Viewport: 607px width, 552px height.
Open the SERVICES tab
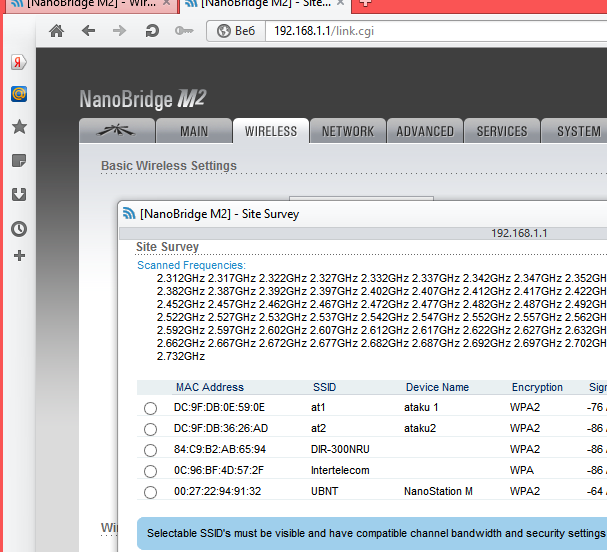point(502,131)
